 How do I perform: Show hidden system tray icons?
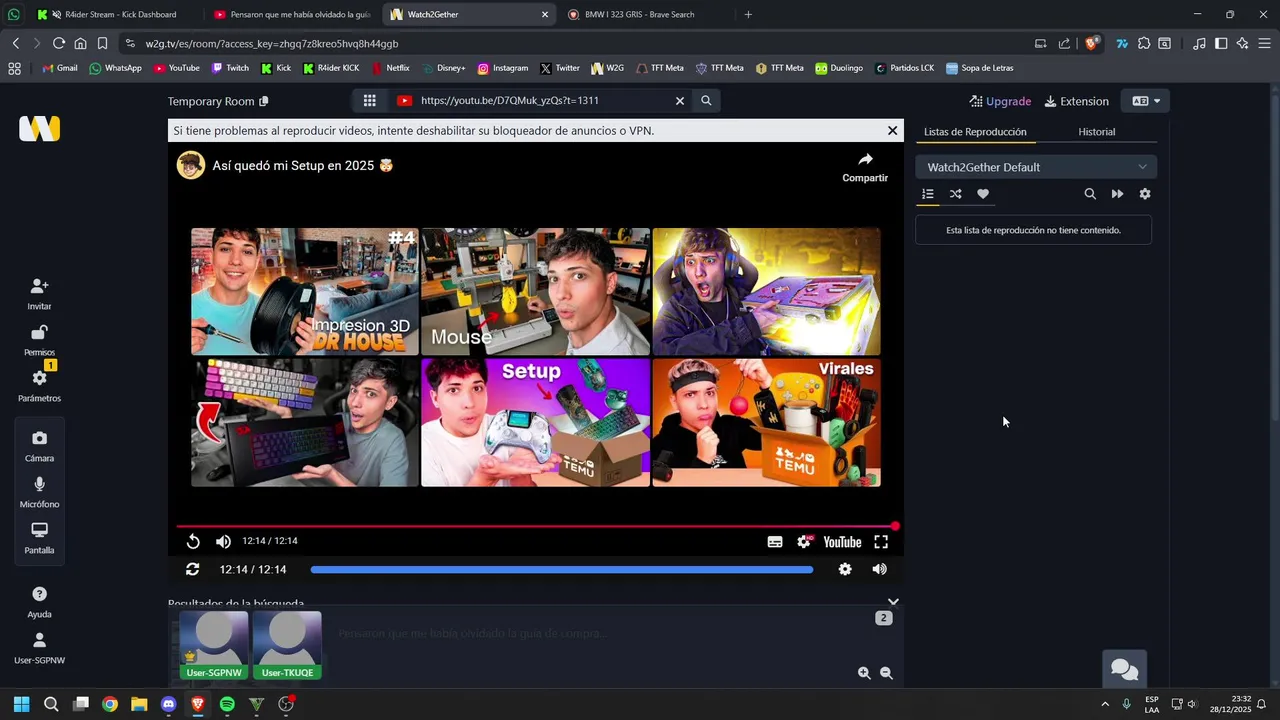[1105, 704]
